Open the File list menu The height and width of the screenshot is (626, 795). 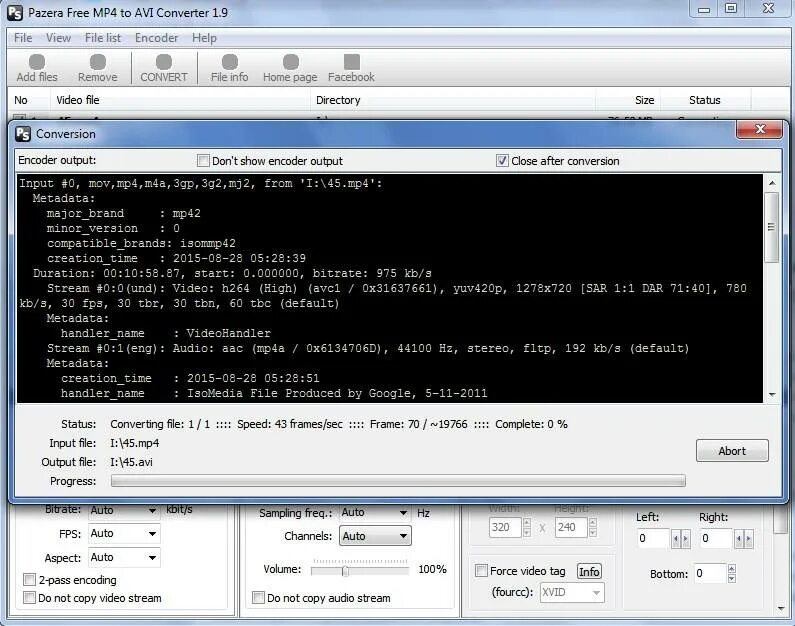pos(103,38)
